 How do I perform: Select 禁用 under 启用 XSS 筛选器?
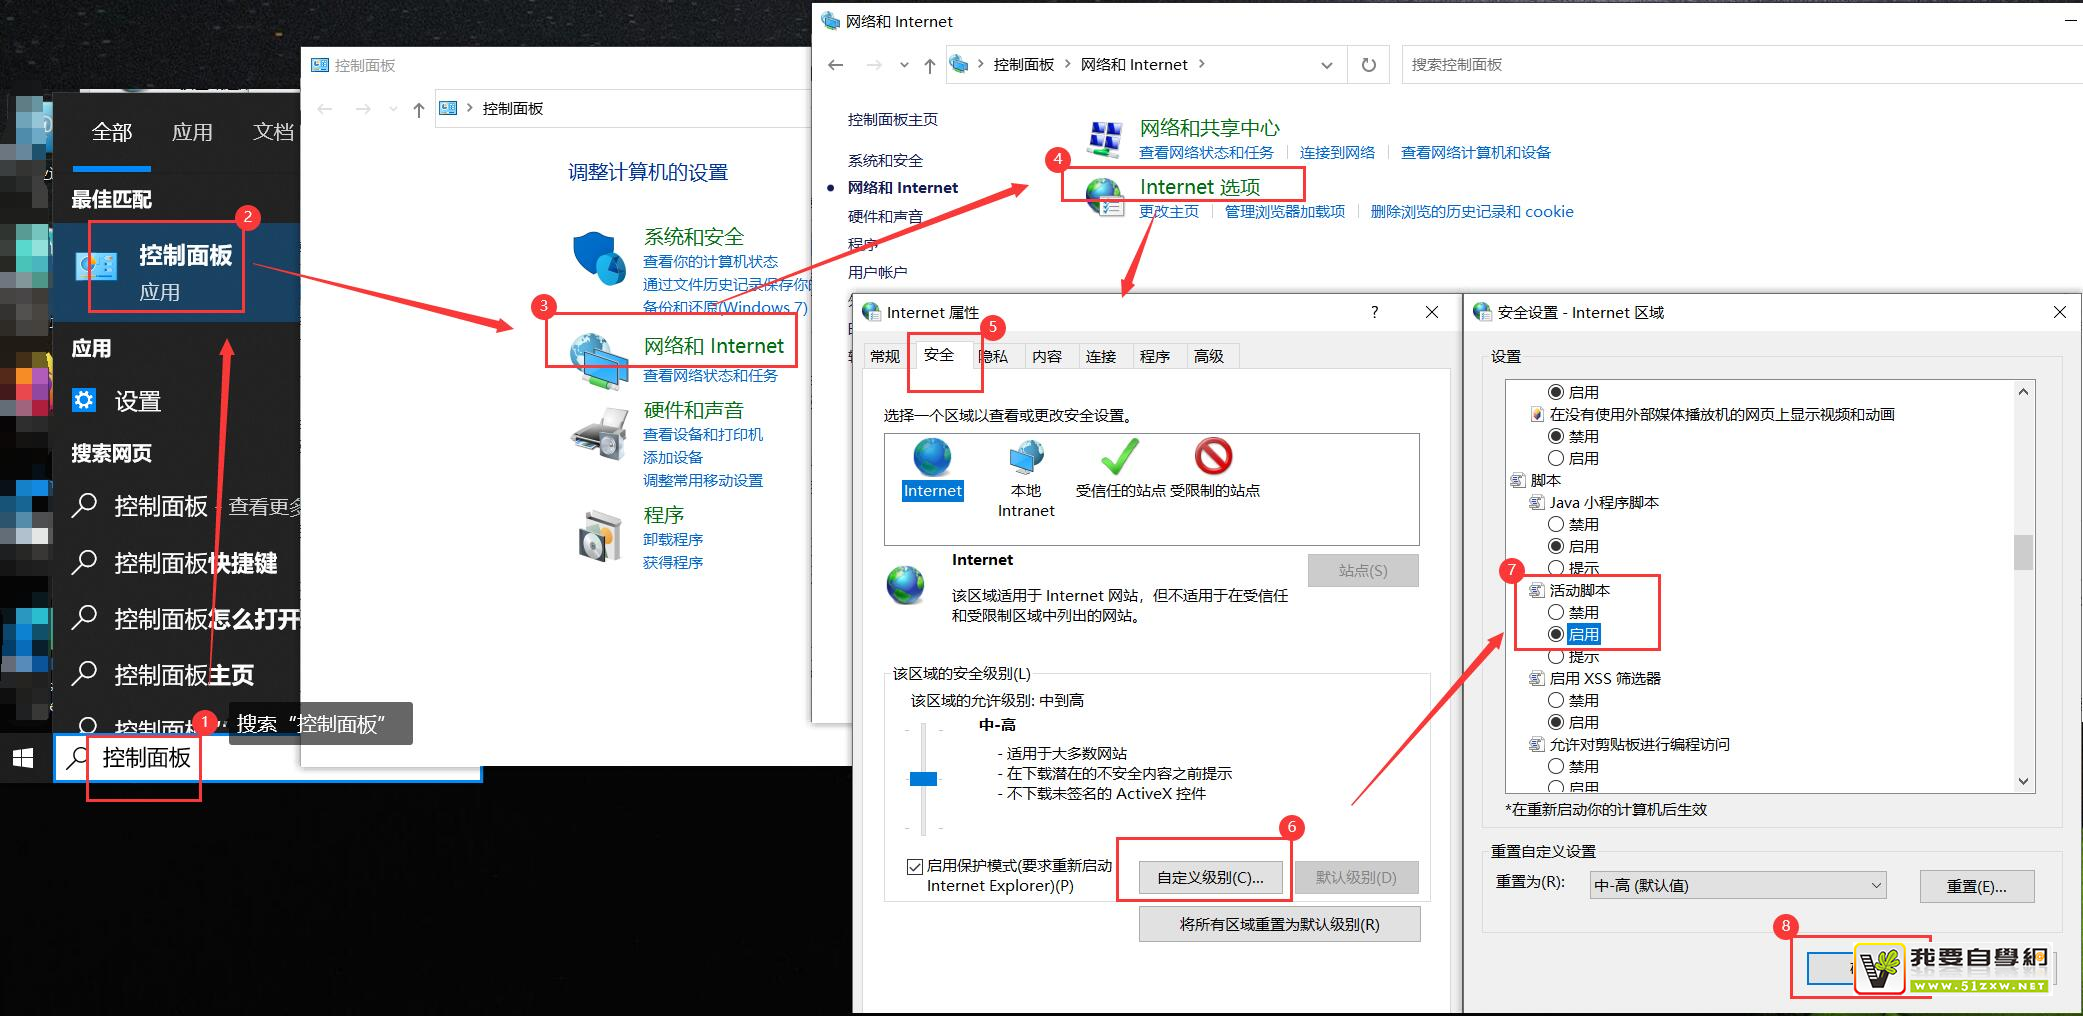tap(1556, 700)
